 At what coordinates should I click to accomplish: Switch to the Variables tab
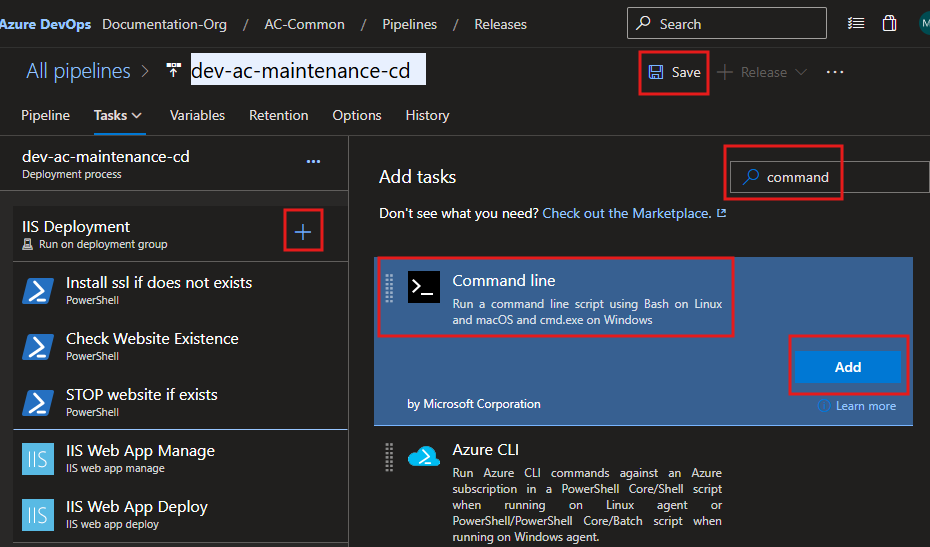pyautogui.click(x=198, y=115)
